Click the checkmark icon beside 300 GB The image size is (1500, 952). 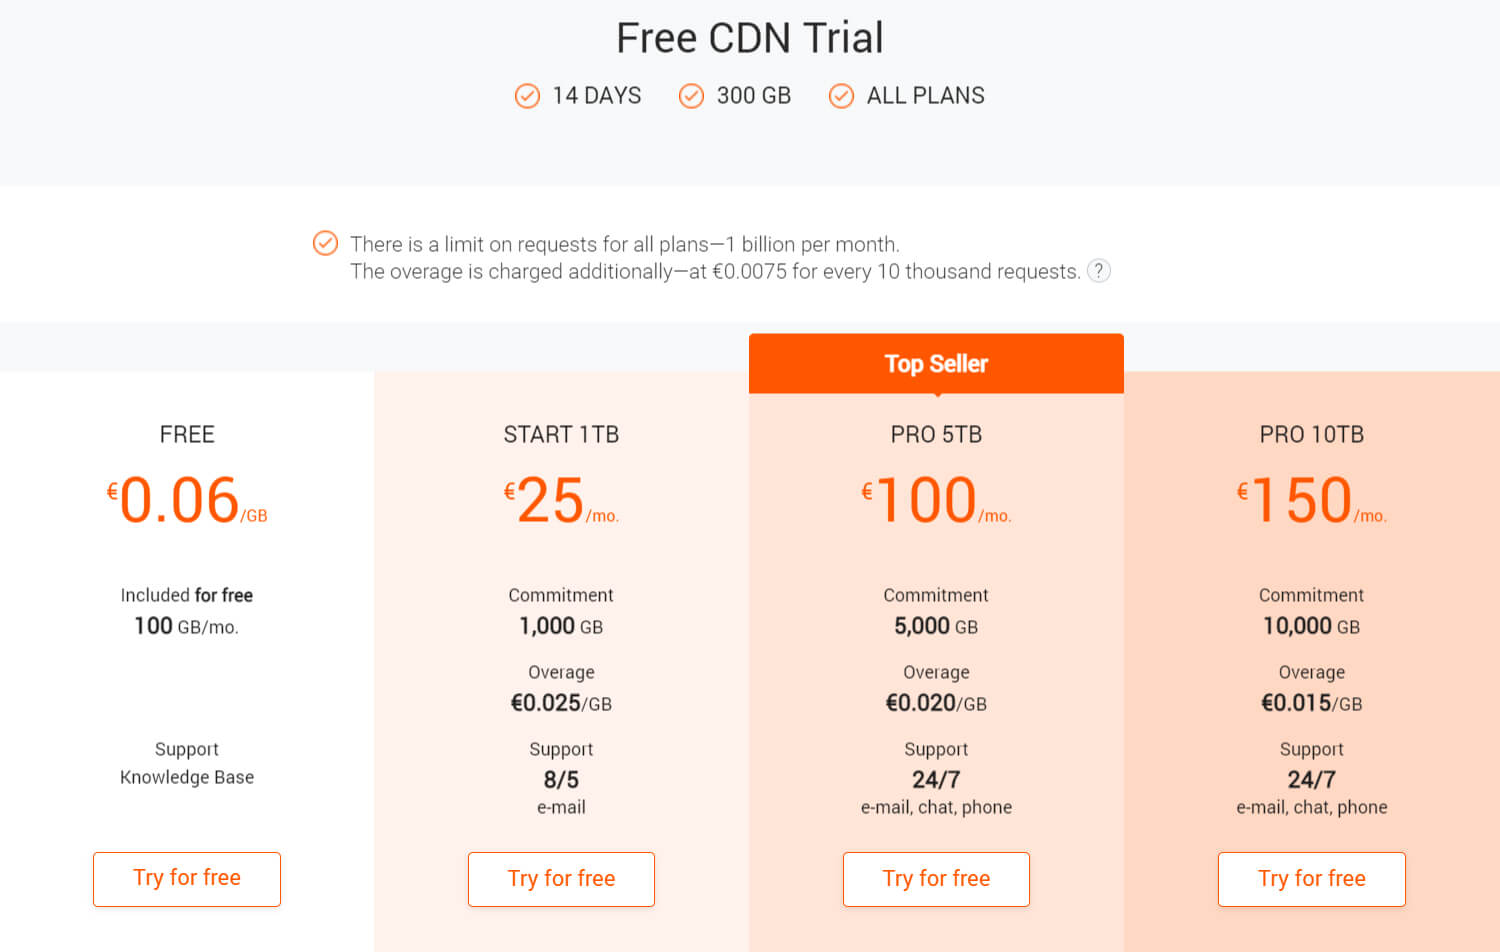click(691, 96)
